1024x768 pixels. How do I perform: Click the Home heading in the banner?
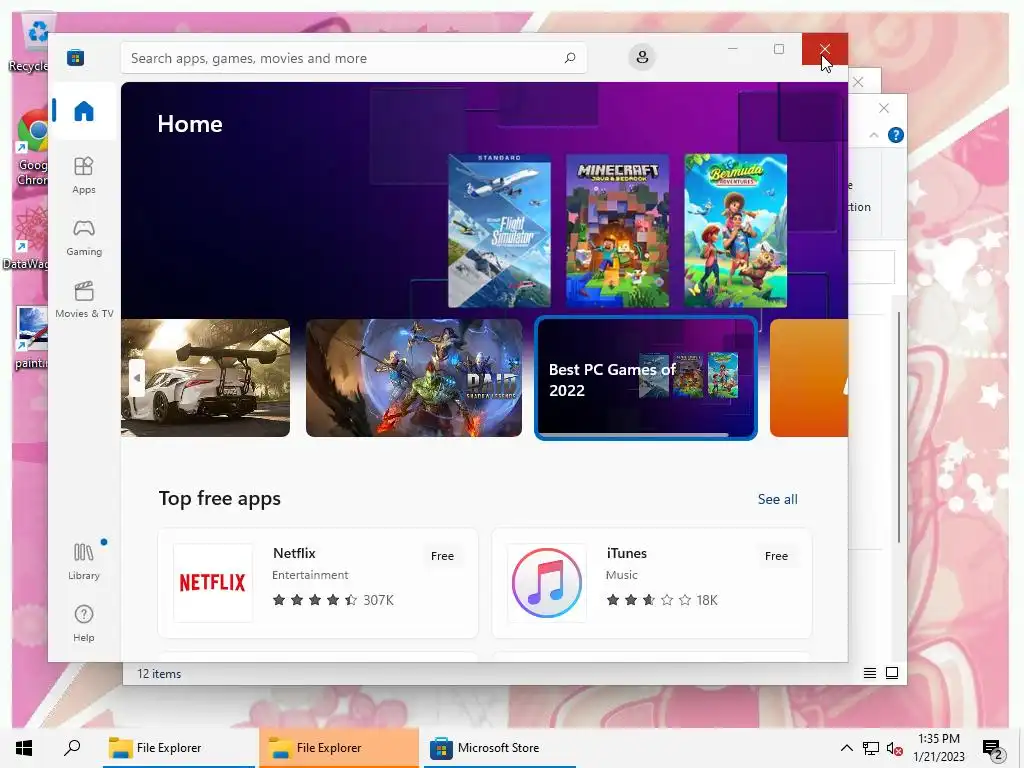[x=190, y=124]
